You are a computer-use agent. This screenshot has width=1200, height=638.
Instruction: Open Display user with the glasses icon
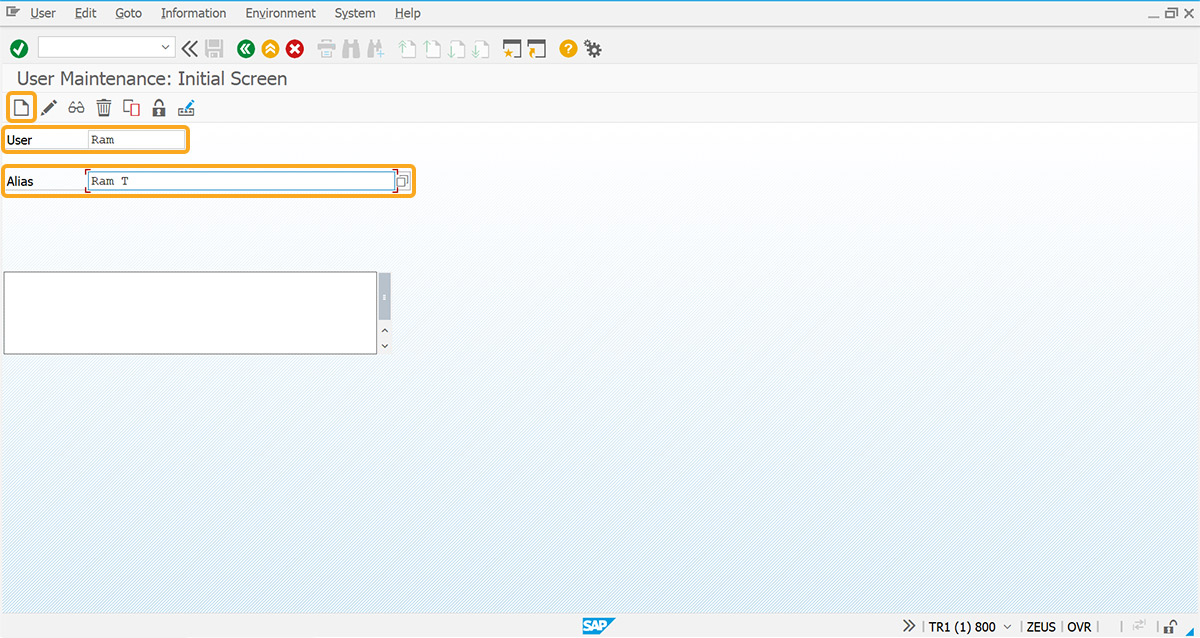(x=76, y=108)
